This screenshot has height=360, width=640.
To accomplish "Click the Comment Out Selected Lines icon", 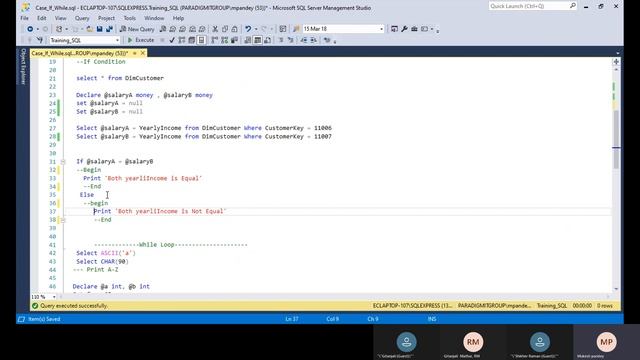I will click(x=281, y=40).
